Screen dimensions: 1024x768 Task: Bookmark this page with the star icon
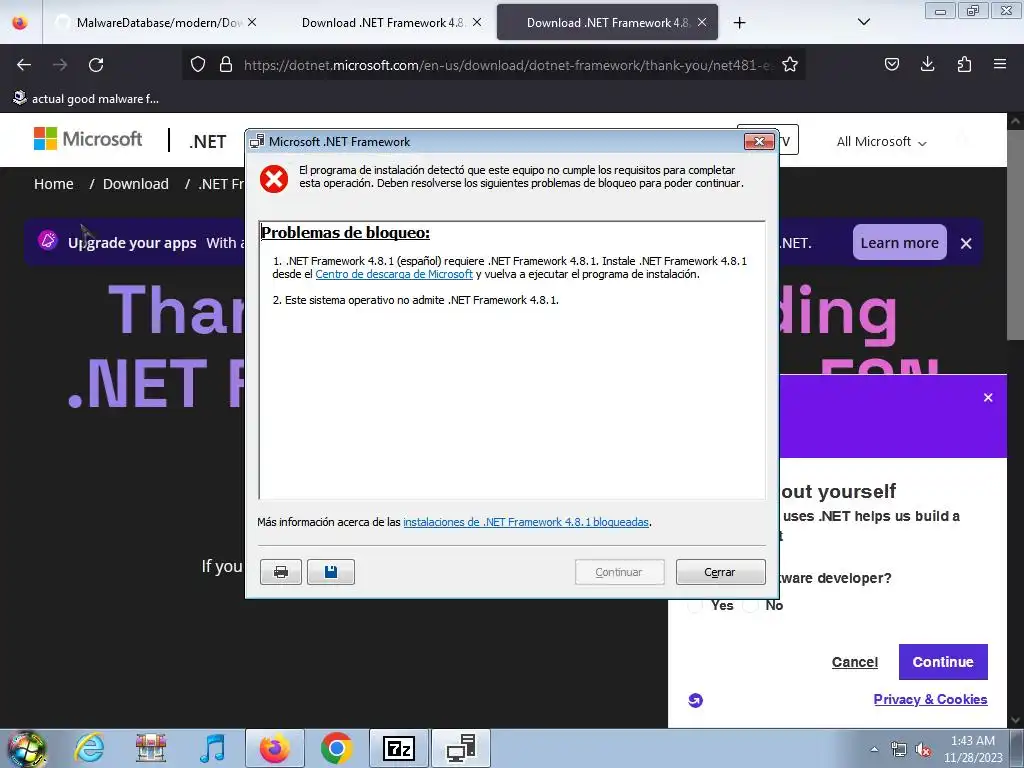click(x=790, y=65)
